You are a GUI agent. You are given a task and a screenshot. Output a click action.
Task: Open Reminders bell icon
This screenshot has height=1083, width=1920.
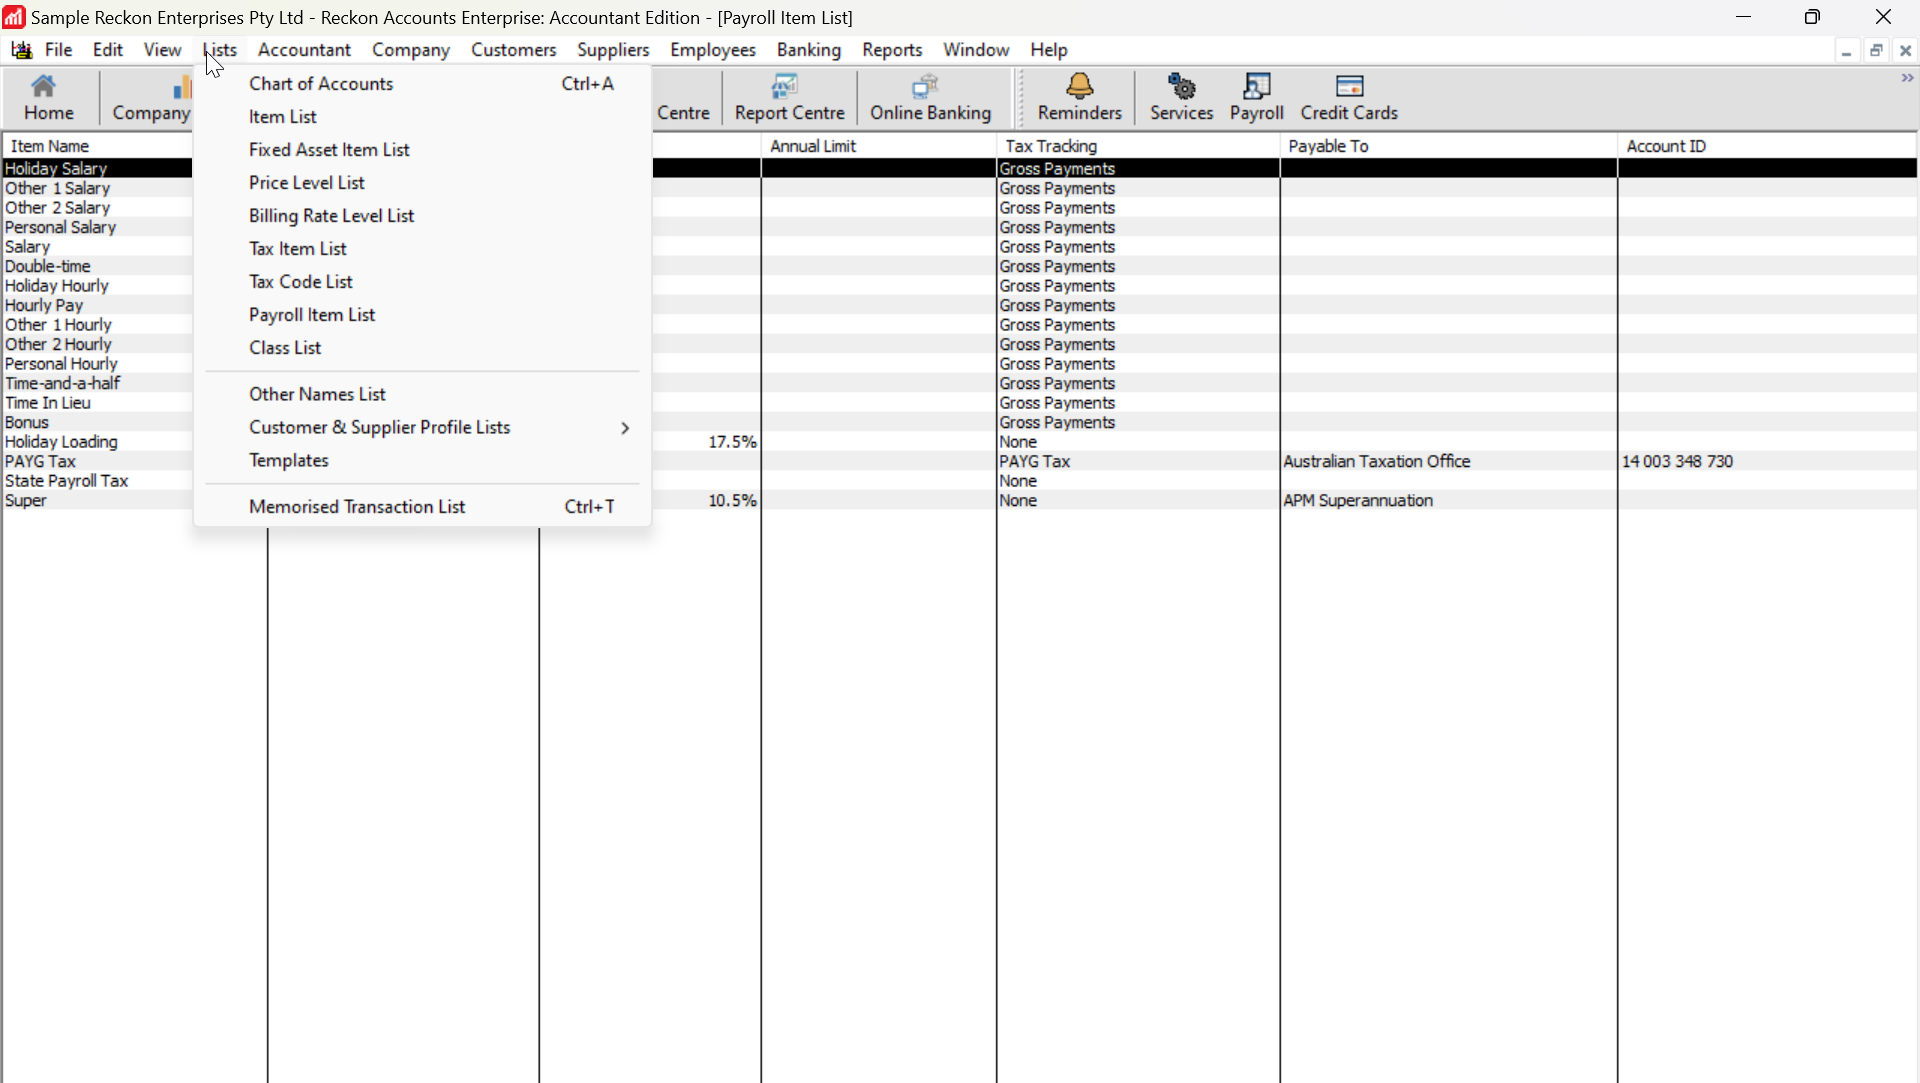tap(1079, 98)
